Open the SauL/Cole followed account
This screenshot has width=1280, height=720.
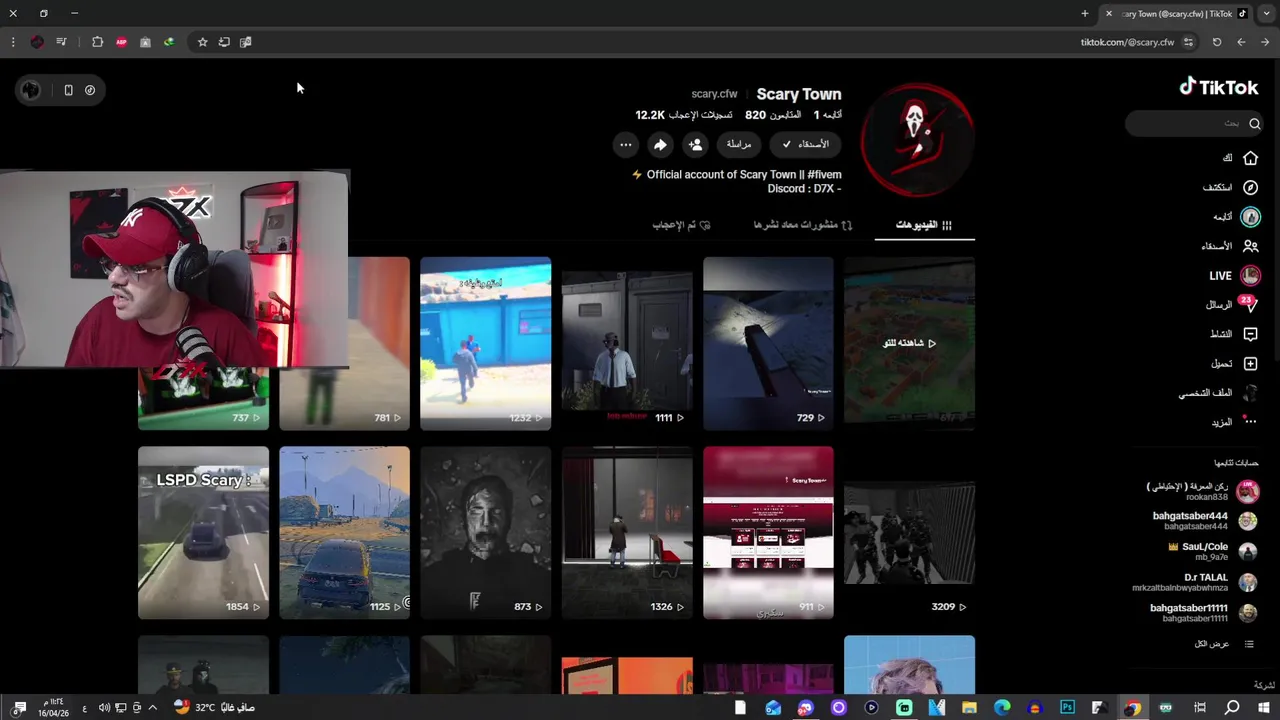click(x=1212, y=551)
